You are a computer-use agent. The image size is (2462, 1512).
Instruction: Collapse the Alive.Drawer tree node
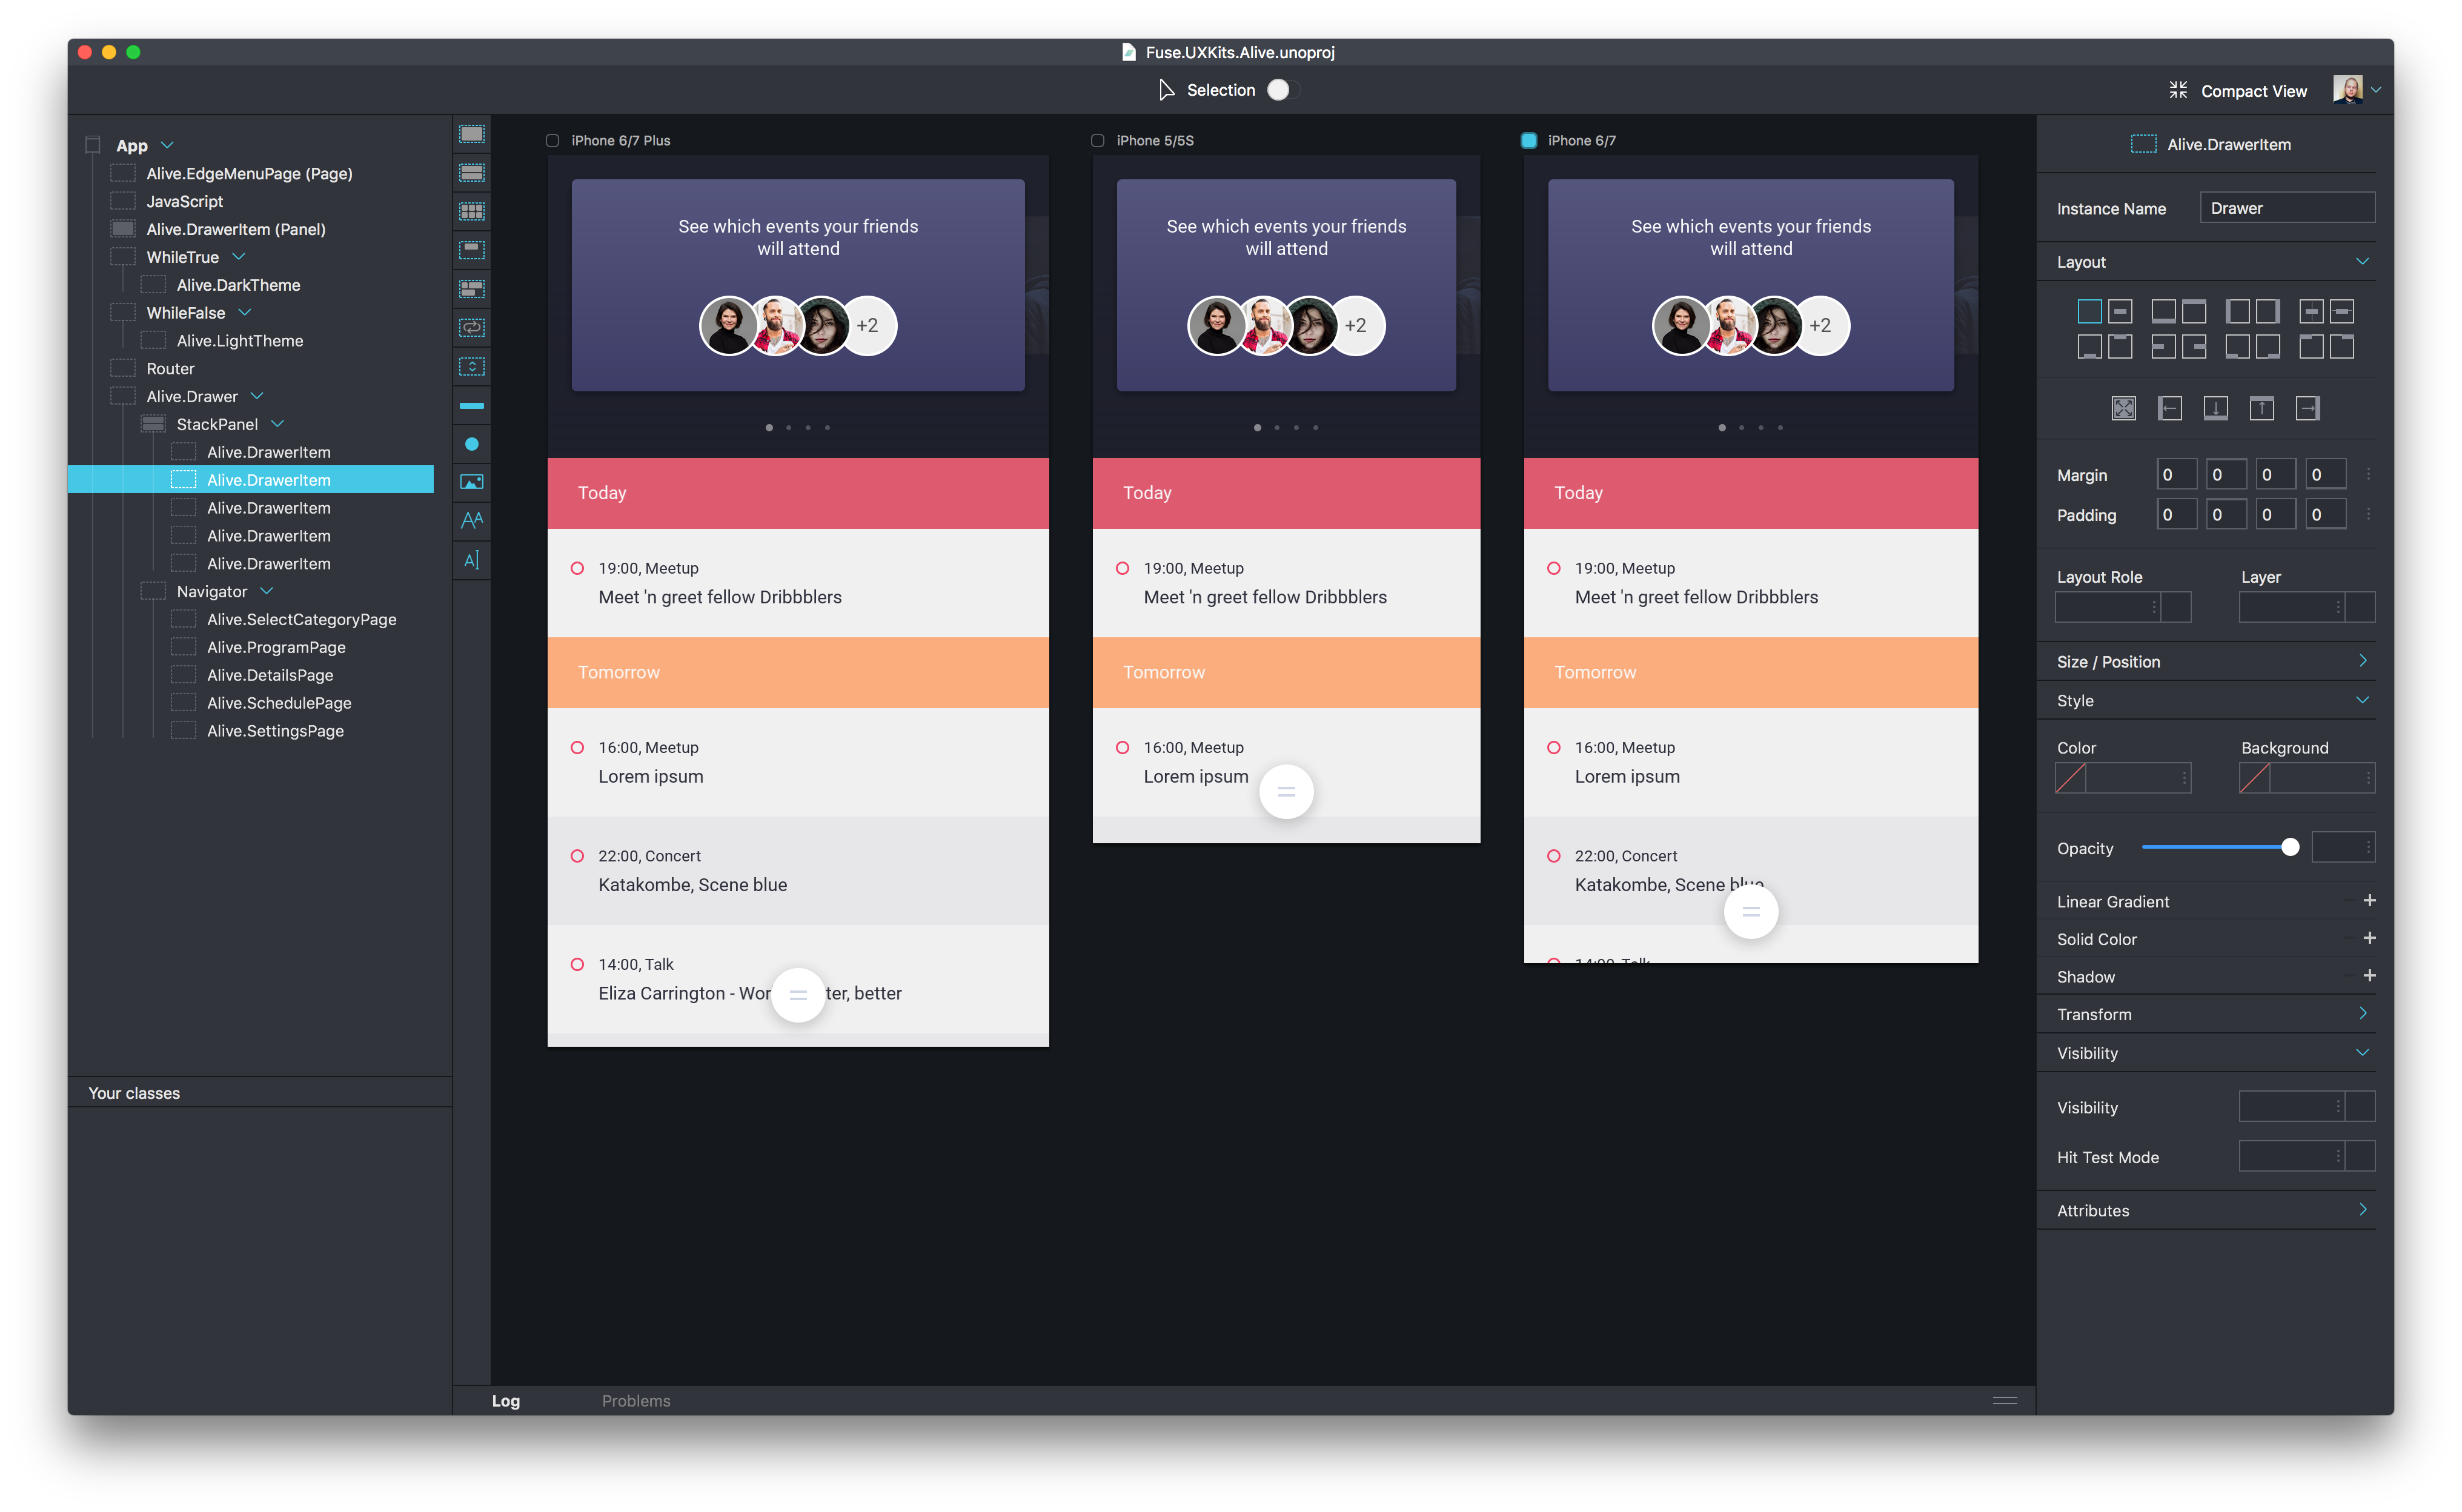point(257,395)
